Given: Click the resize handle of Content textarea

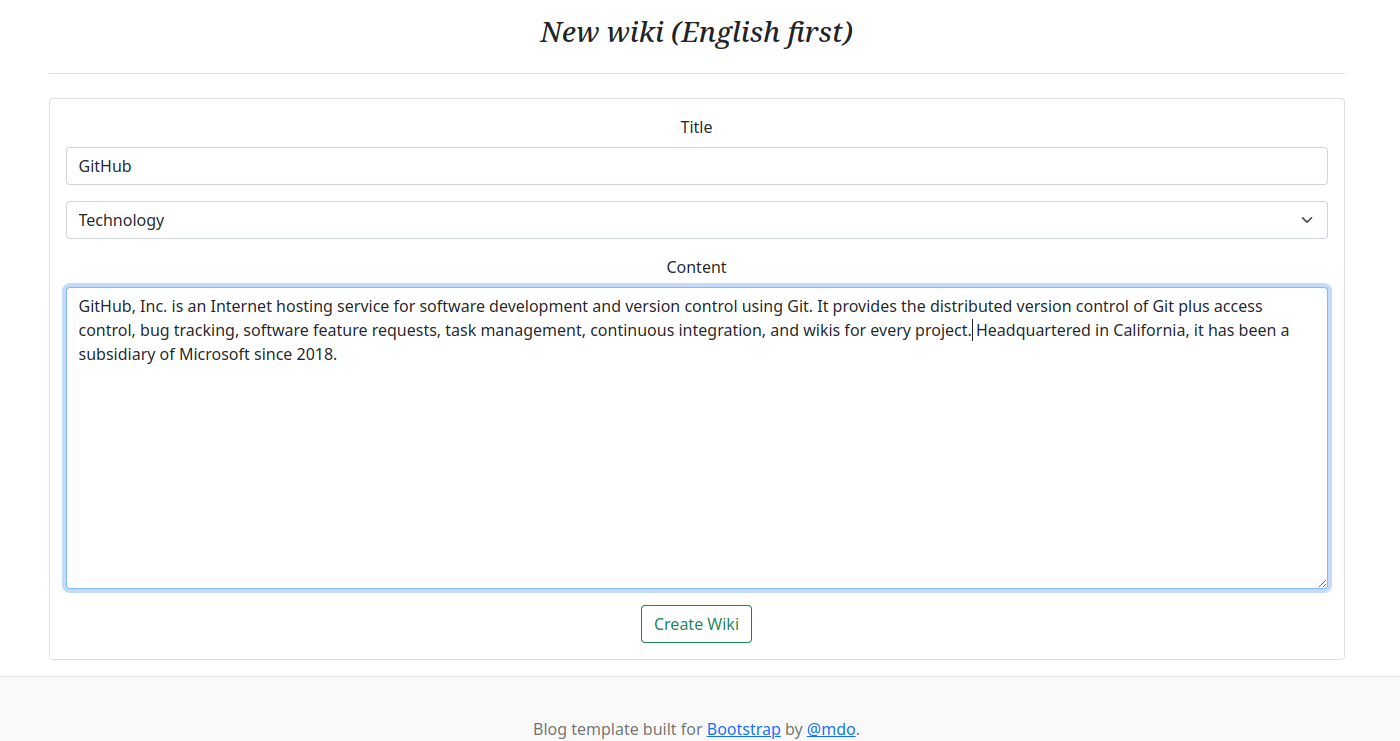Looking at the screenshot, I should click(1321, 582).
